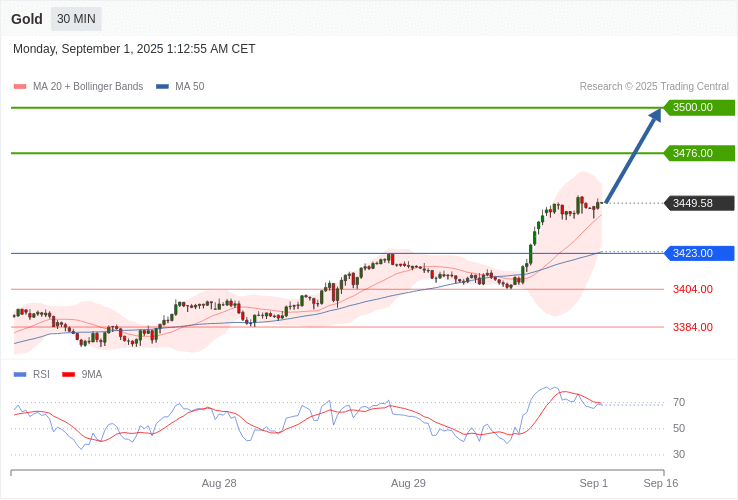
Task: Click the red 3384.00 support level label
Action: tap(692, 327)
